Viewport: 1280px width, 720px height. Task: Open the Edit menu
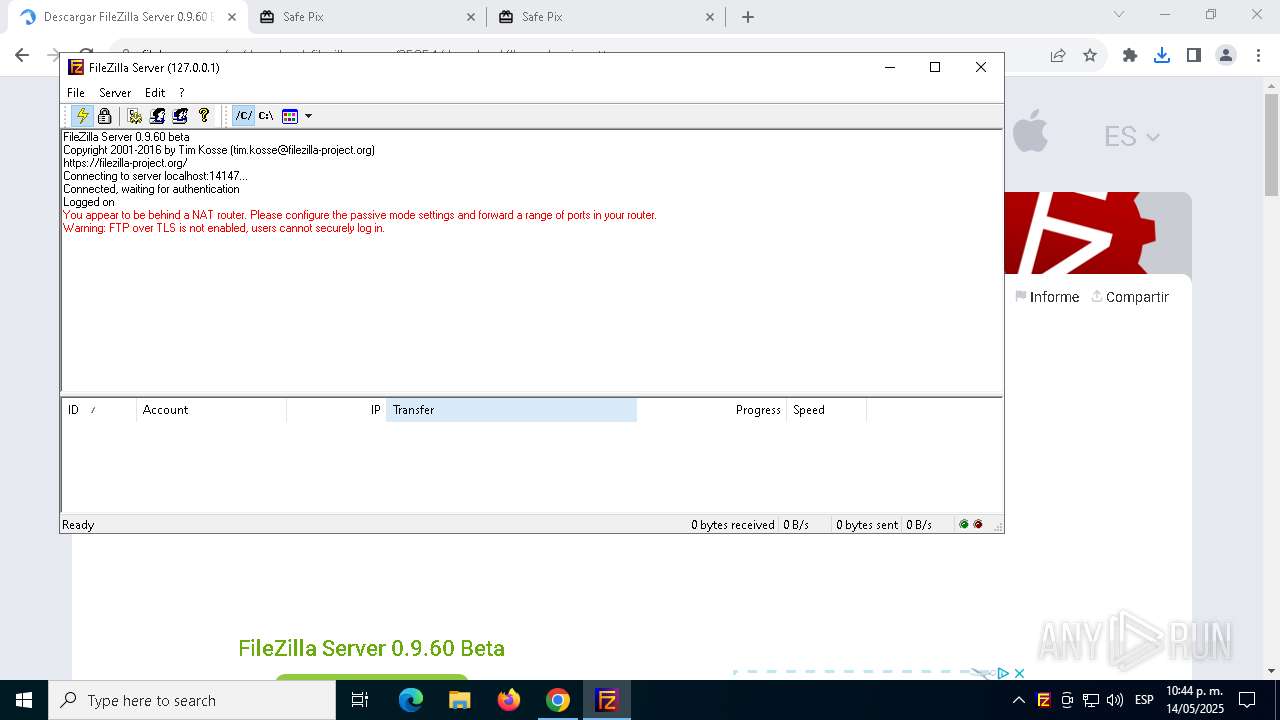click(155, 92)
